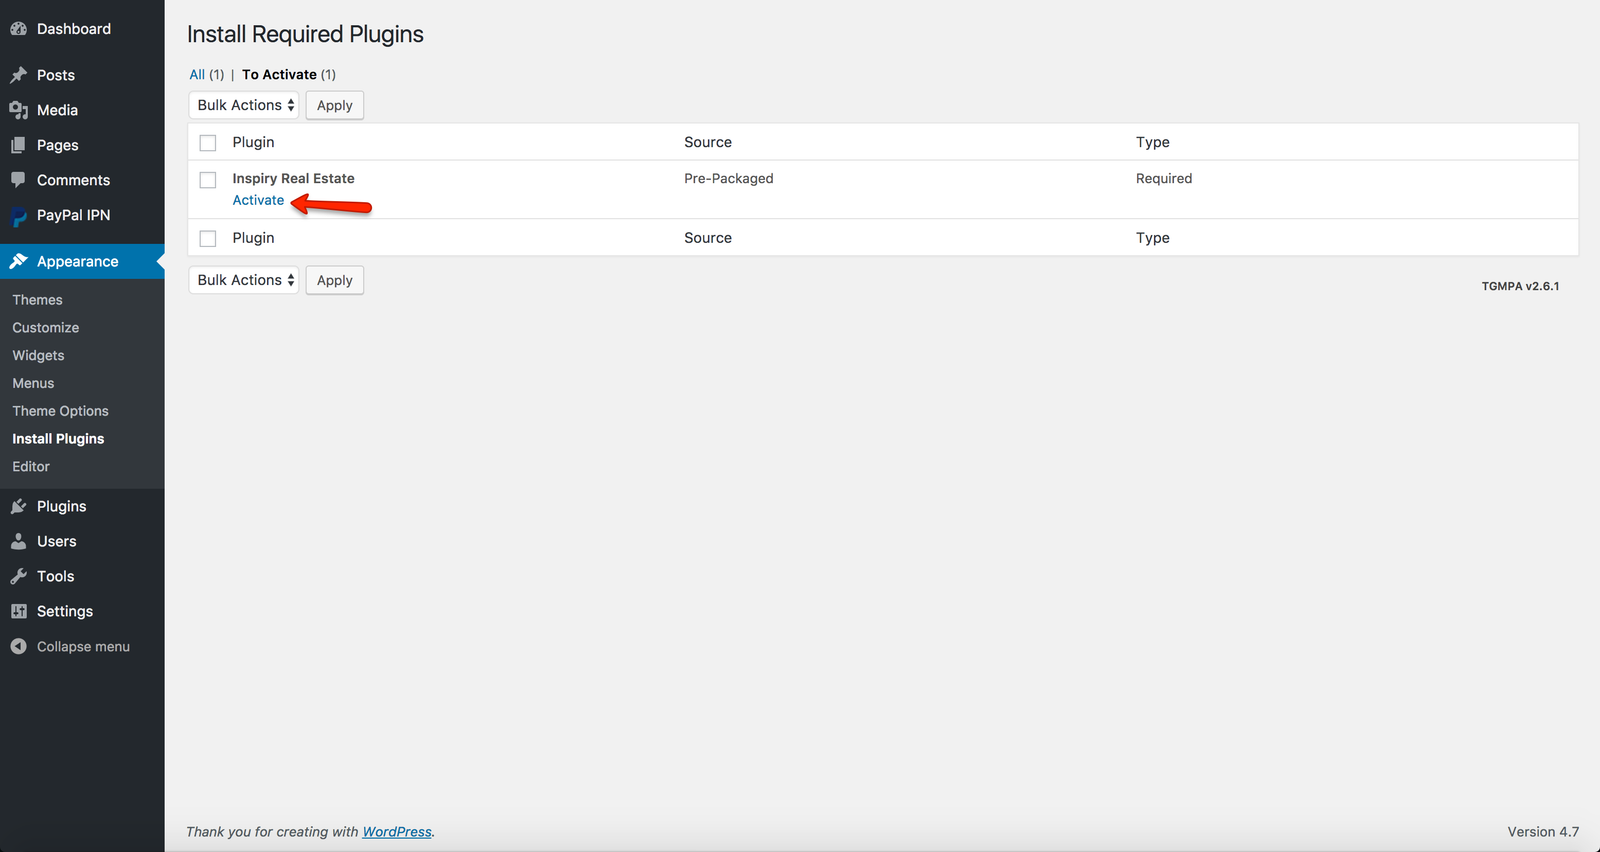Click the top Apply button
This screenshot has width=1600, height=852.
(x=335, y=105)
